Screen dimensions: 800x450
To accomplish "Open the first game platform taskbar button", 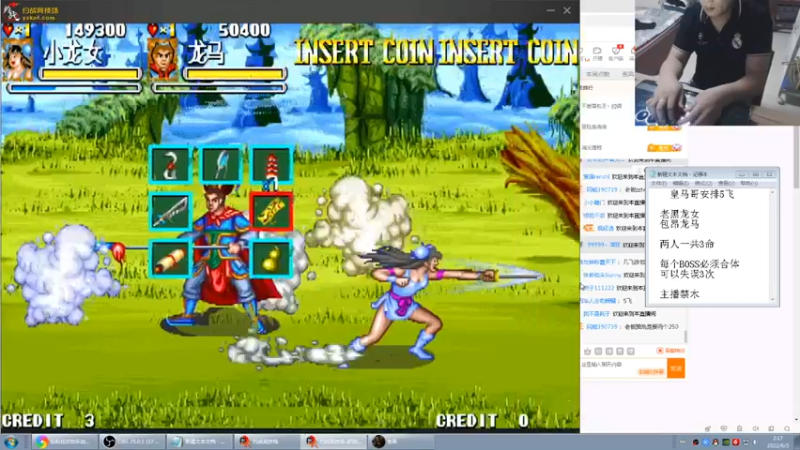I will pos(267,442).
